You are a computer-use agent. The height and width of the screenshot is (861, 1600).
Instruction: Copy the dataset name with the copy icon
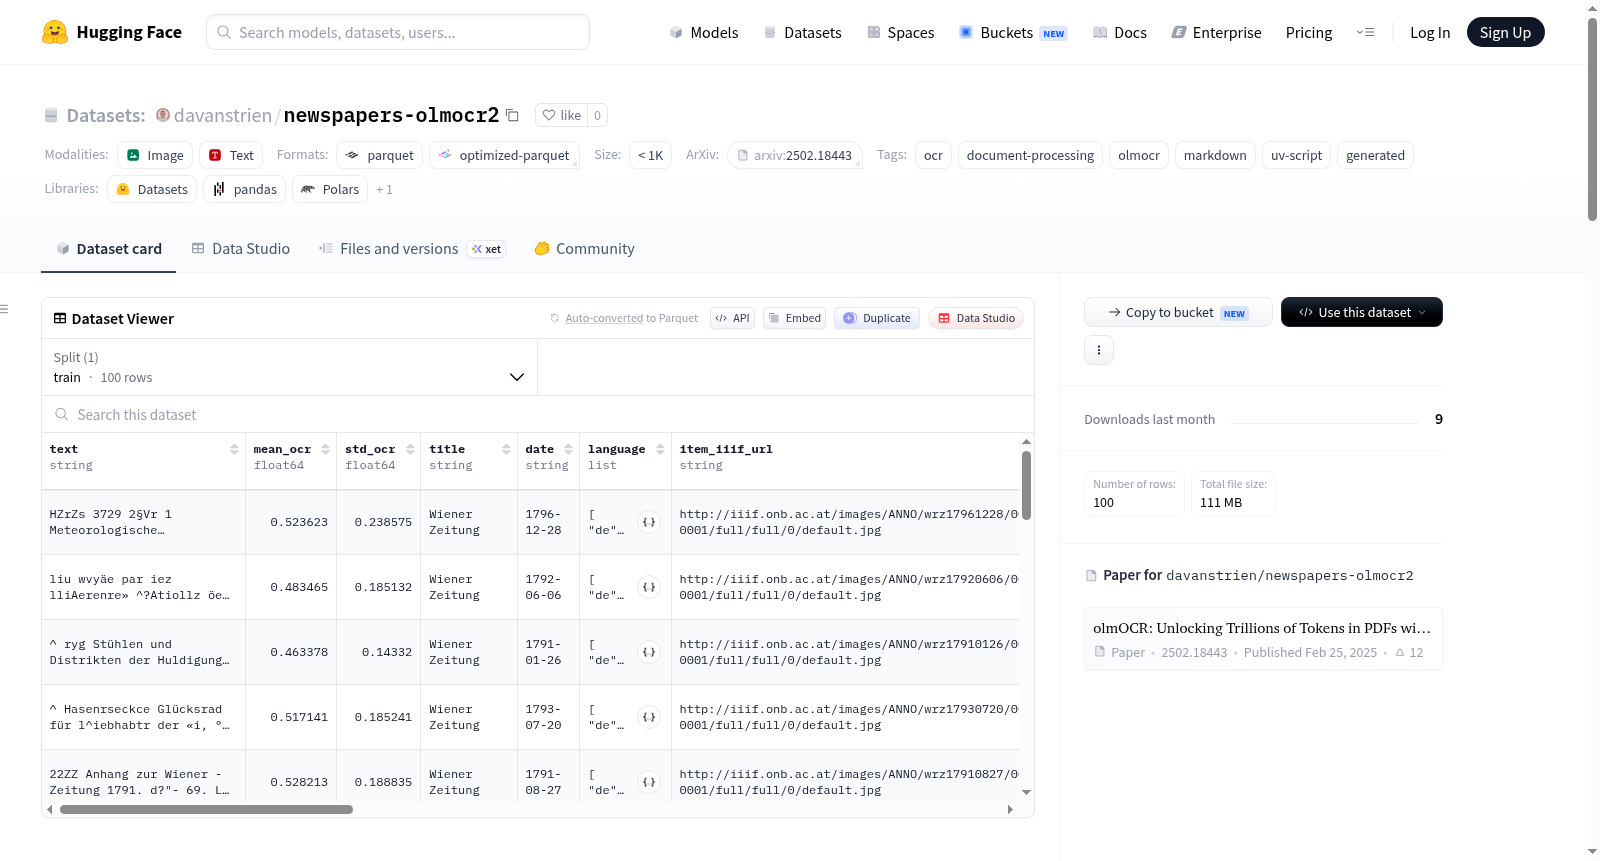click(x=512, y=115)
